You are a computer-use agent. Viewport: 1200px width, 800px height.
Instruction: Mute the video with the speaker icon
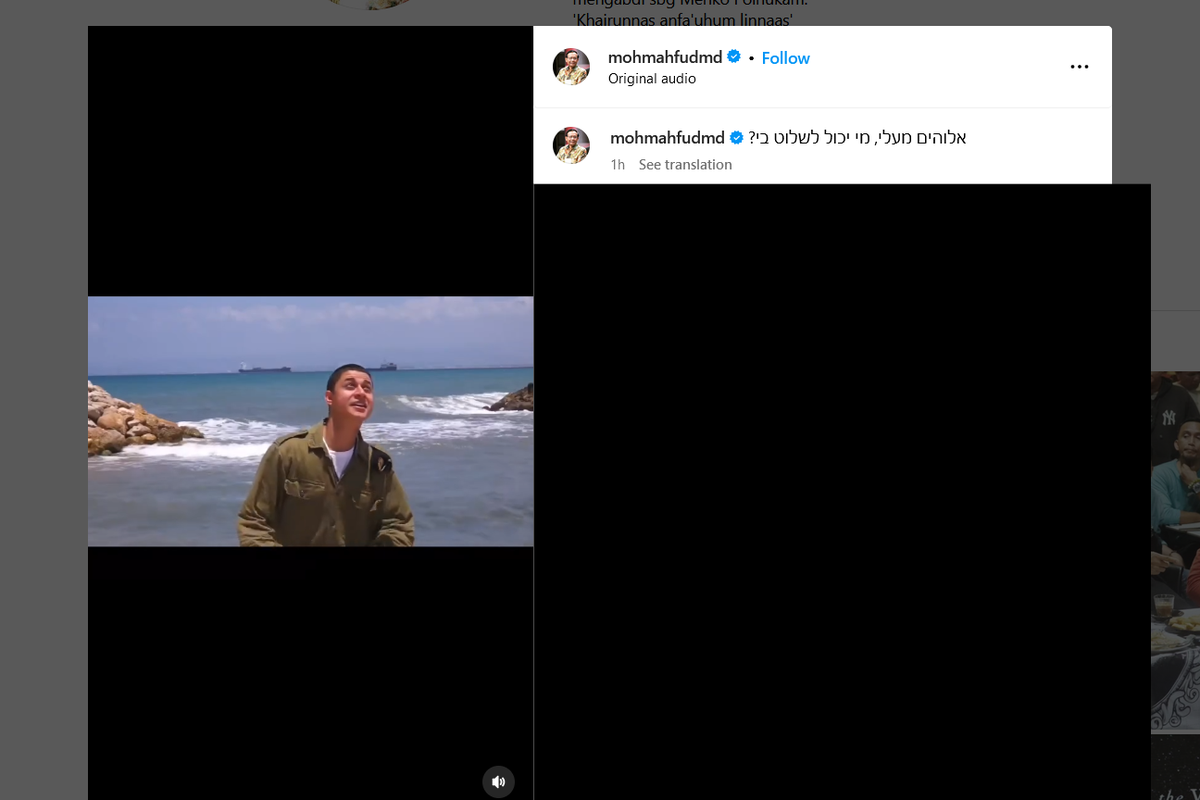pos(498,781)
